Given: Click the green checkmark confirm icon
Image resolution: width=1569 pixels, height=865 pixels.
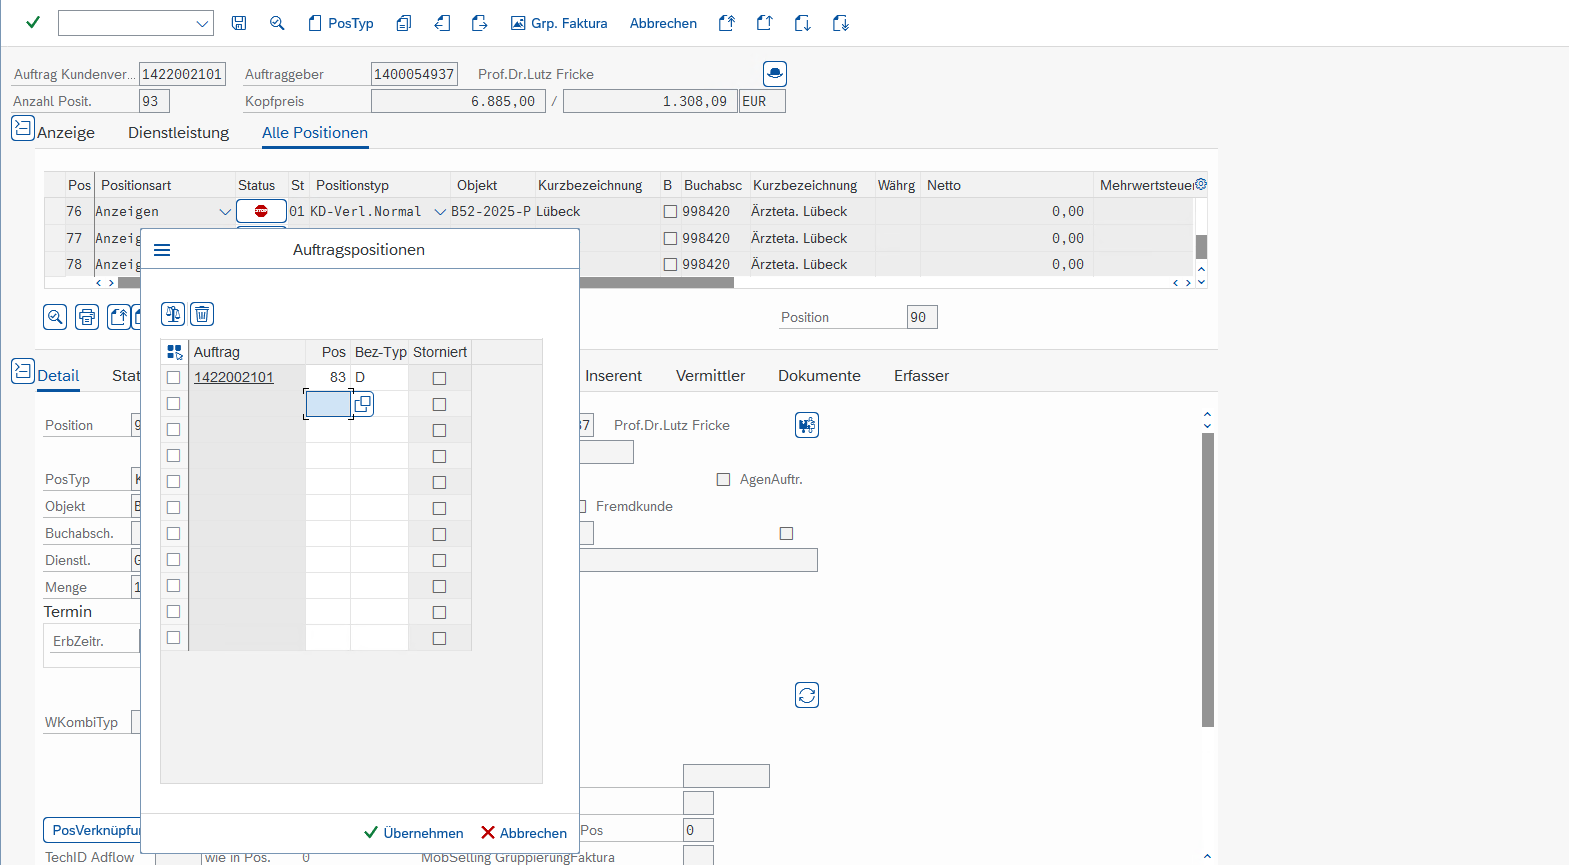Looking at the screenshot, I should pyautogui.click(x=33, y=23).
